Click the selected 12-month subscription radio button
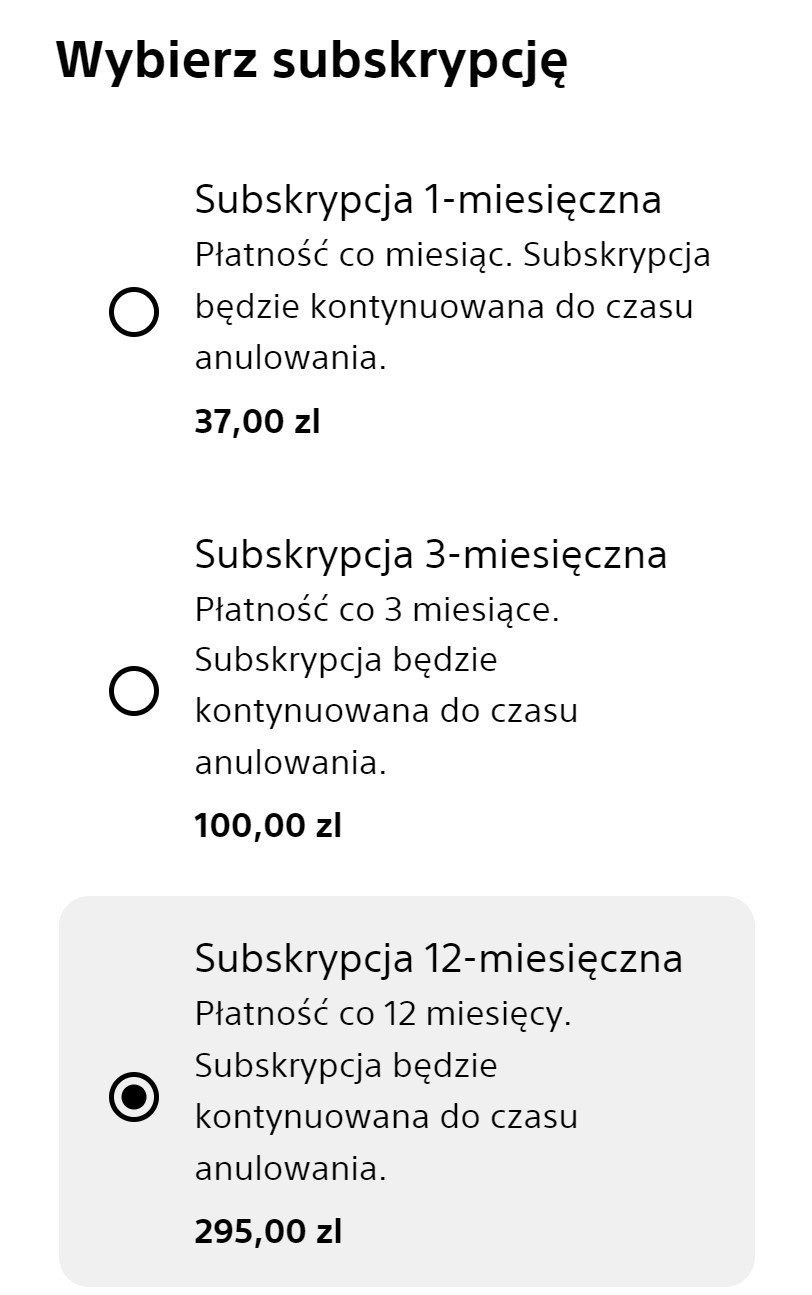The width and height of the screenshot is (812, 1295). (133, 1096)
